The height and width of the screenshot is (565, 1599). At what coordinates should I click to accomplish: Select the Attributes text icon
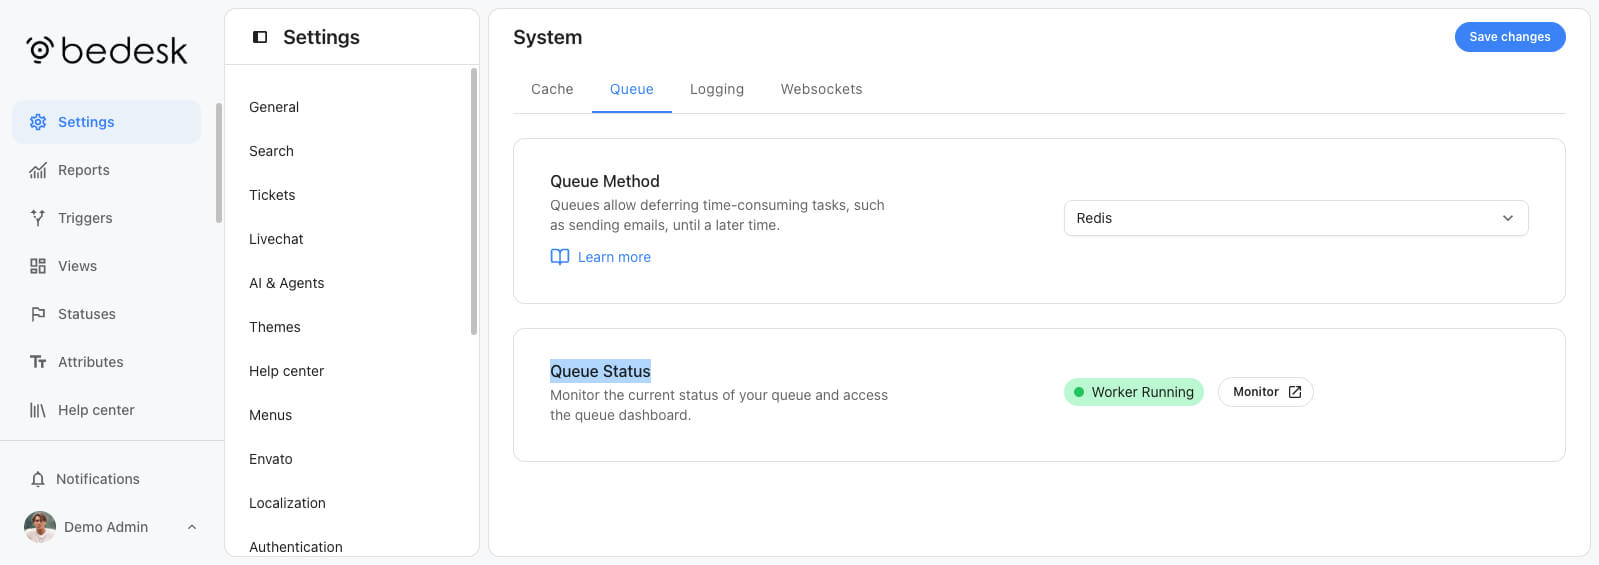click(38, 362)
